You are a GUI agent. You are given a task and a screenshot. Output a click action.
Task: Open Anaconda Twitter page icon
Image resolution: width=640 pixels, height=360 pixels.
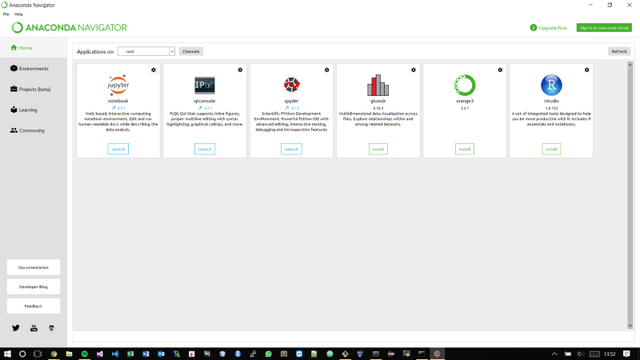(16, 328)
